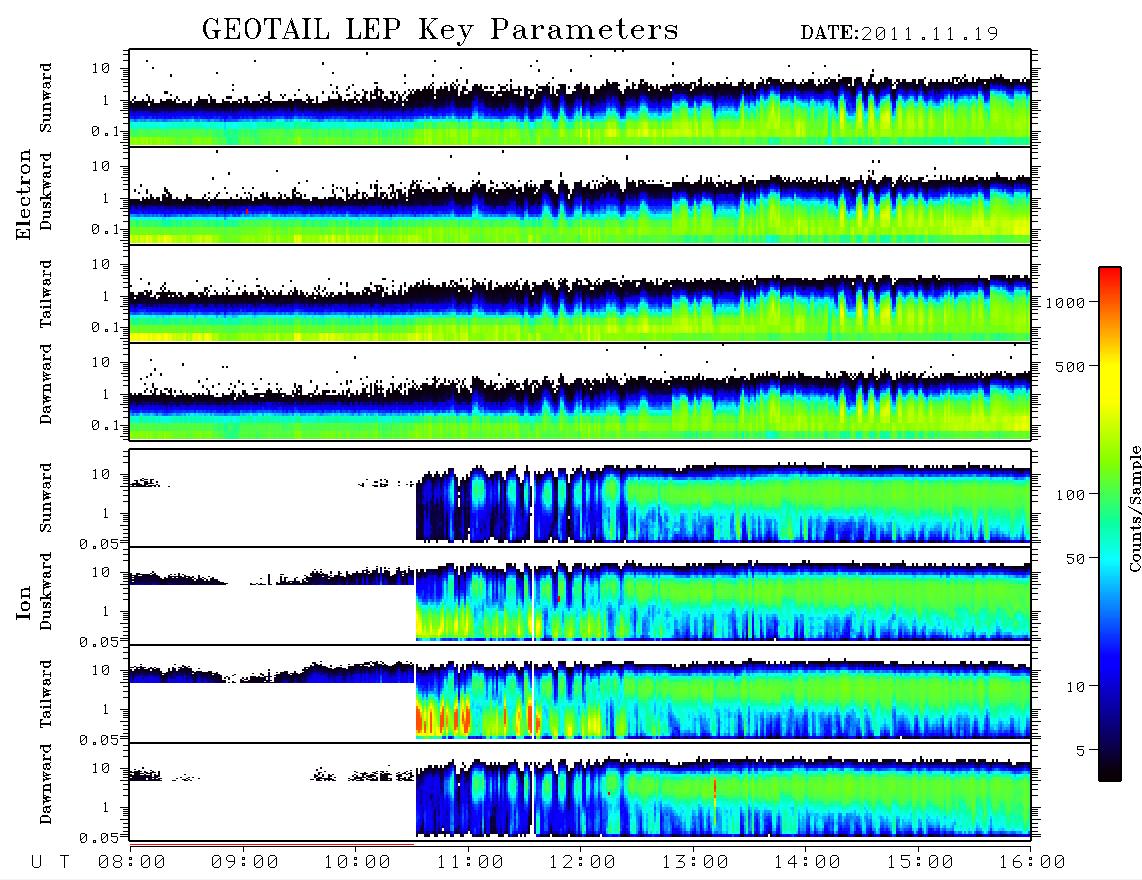The image size is (1142, 880).
Task: Click the 10:00 time tick label
Action: click(357, 863)
